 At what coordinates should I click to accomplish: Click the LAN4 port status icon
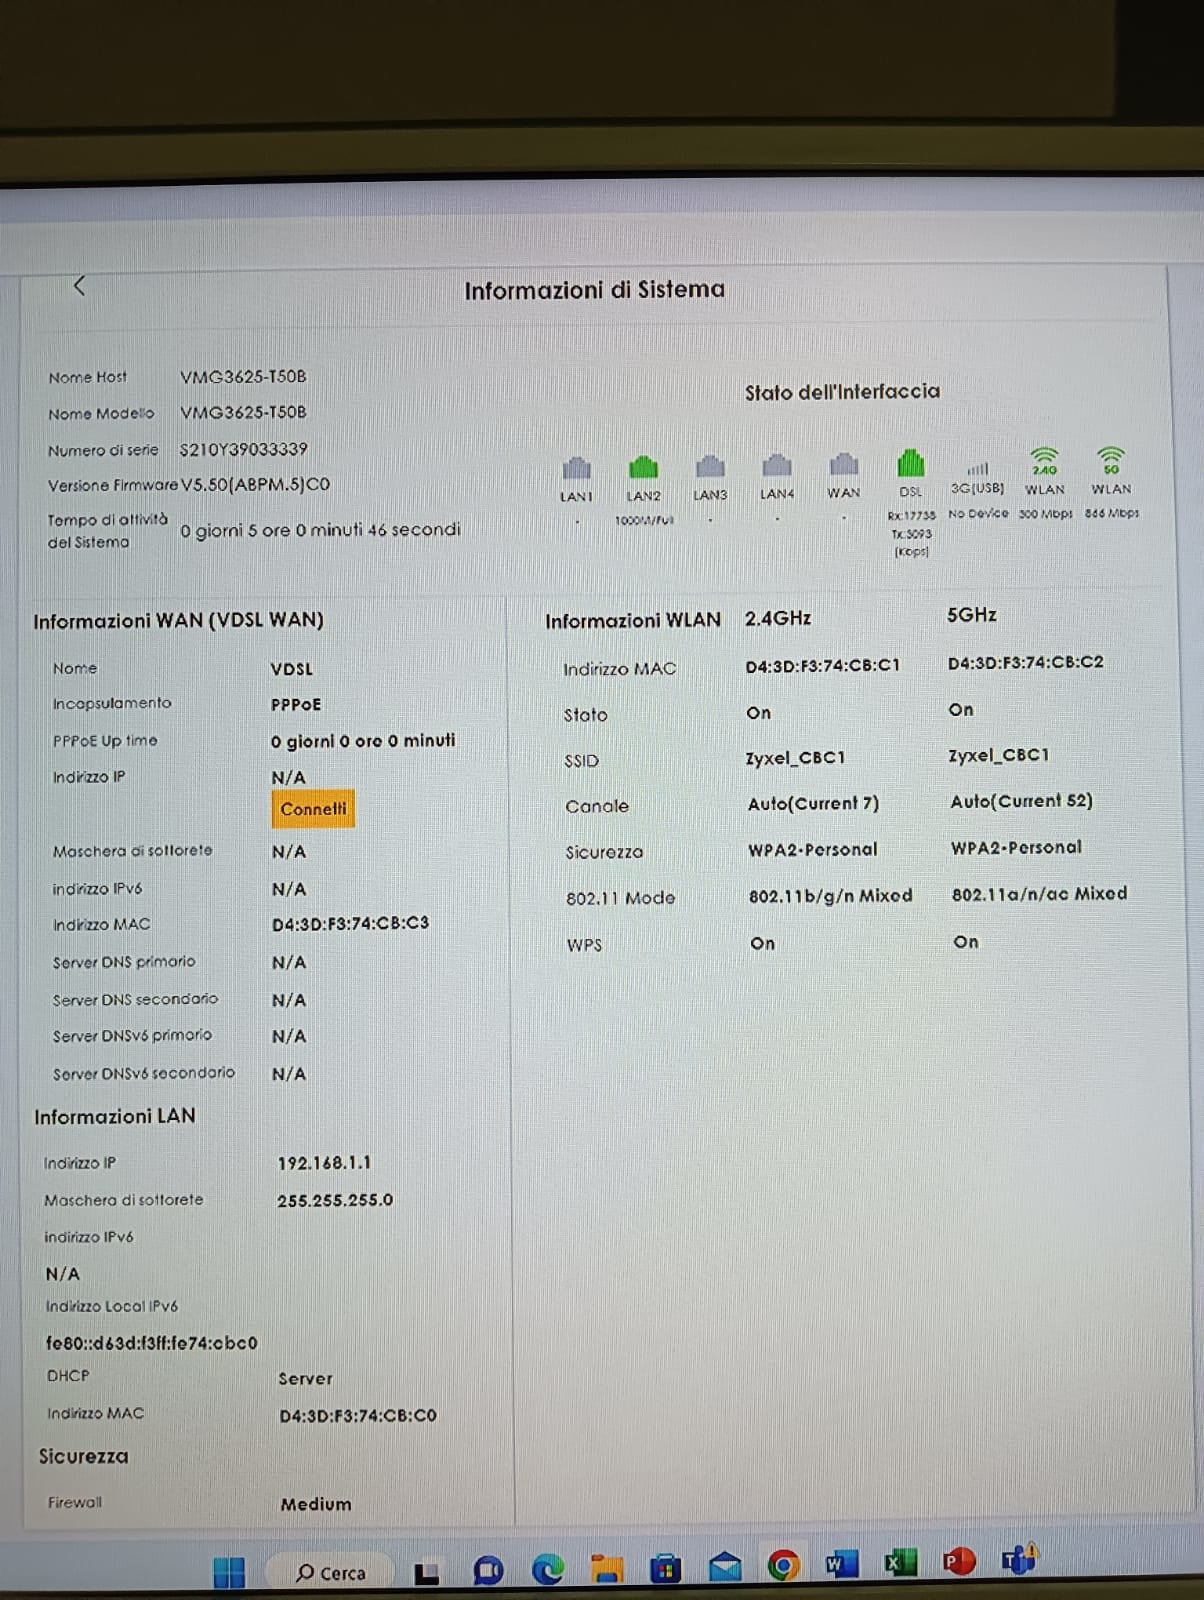(777, 465)
